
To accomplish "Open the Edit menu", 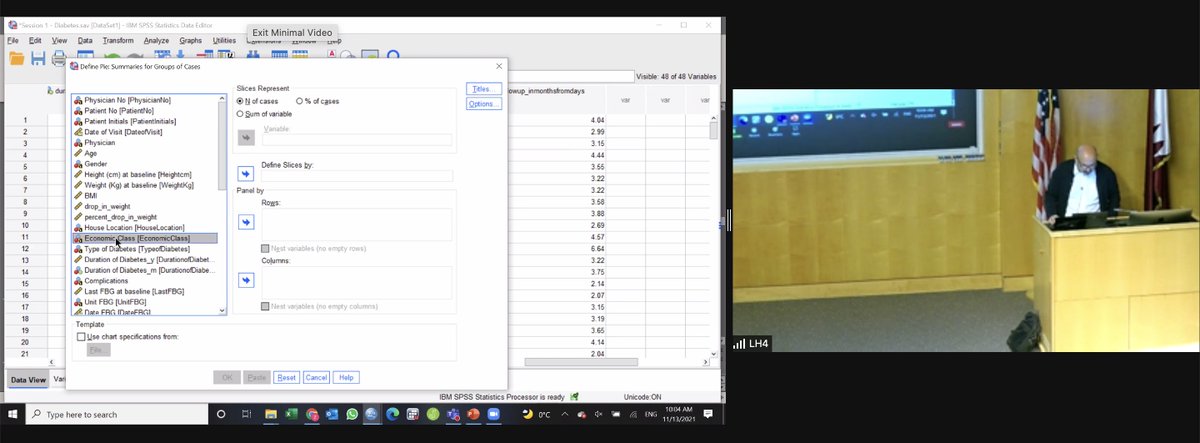I will 35,40.
